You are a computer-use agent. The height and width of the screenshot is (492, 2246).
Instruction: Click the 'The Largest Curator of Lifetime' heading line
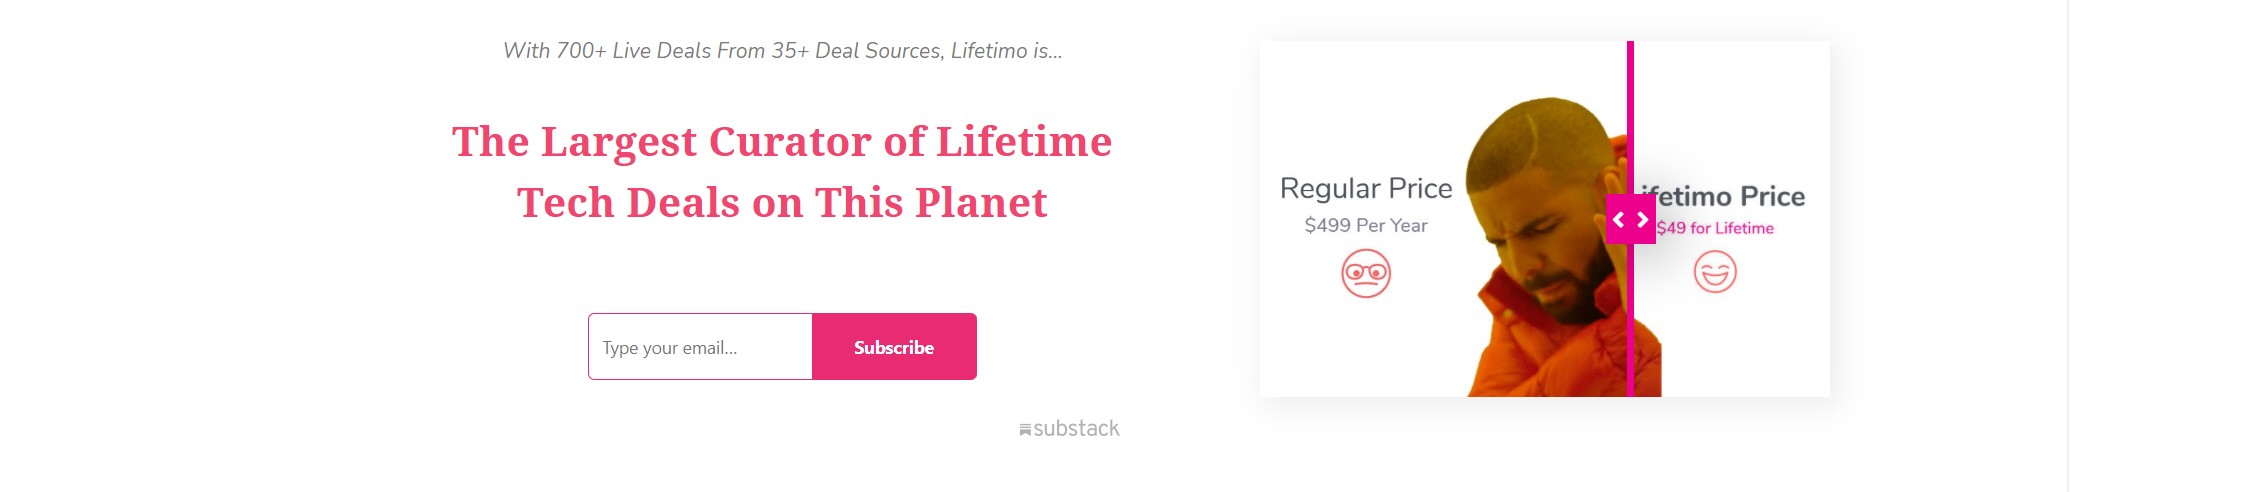coord(782,141)
